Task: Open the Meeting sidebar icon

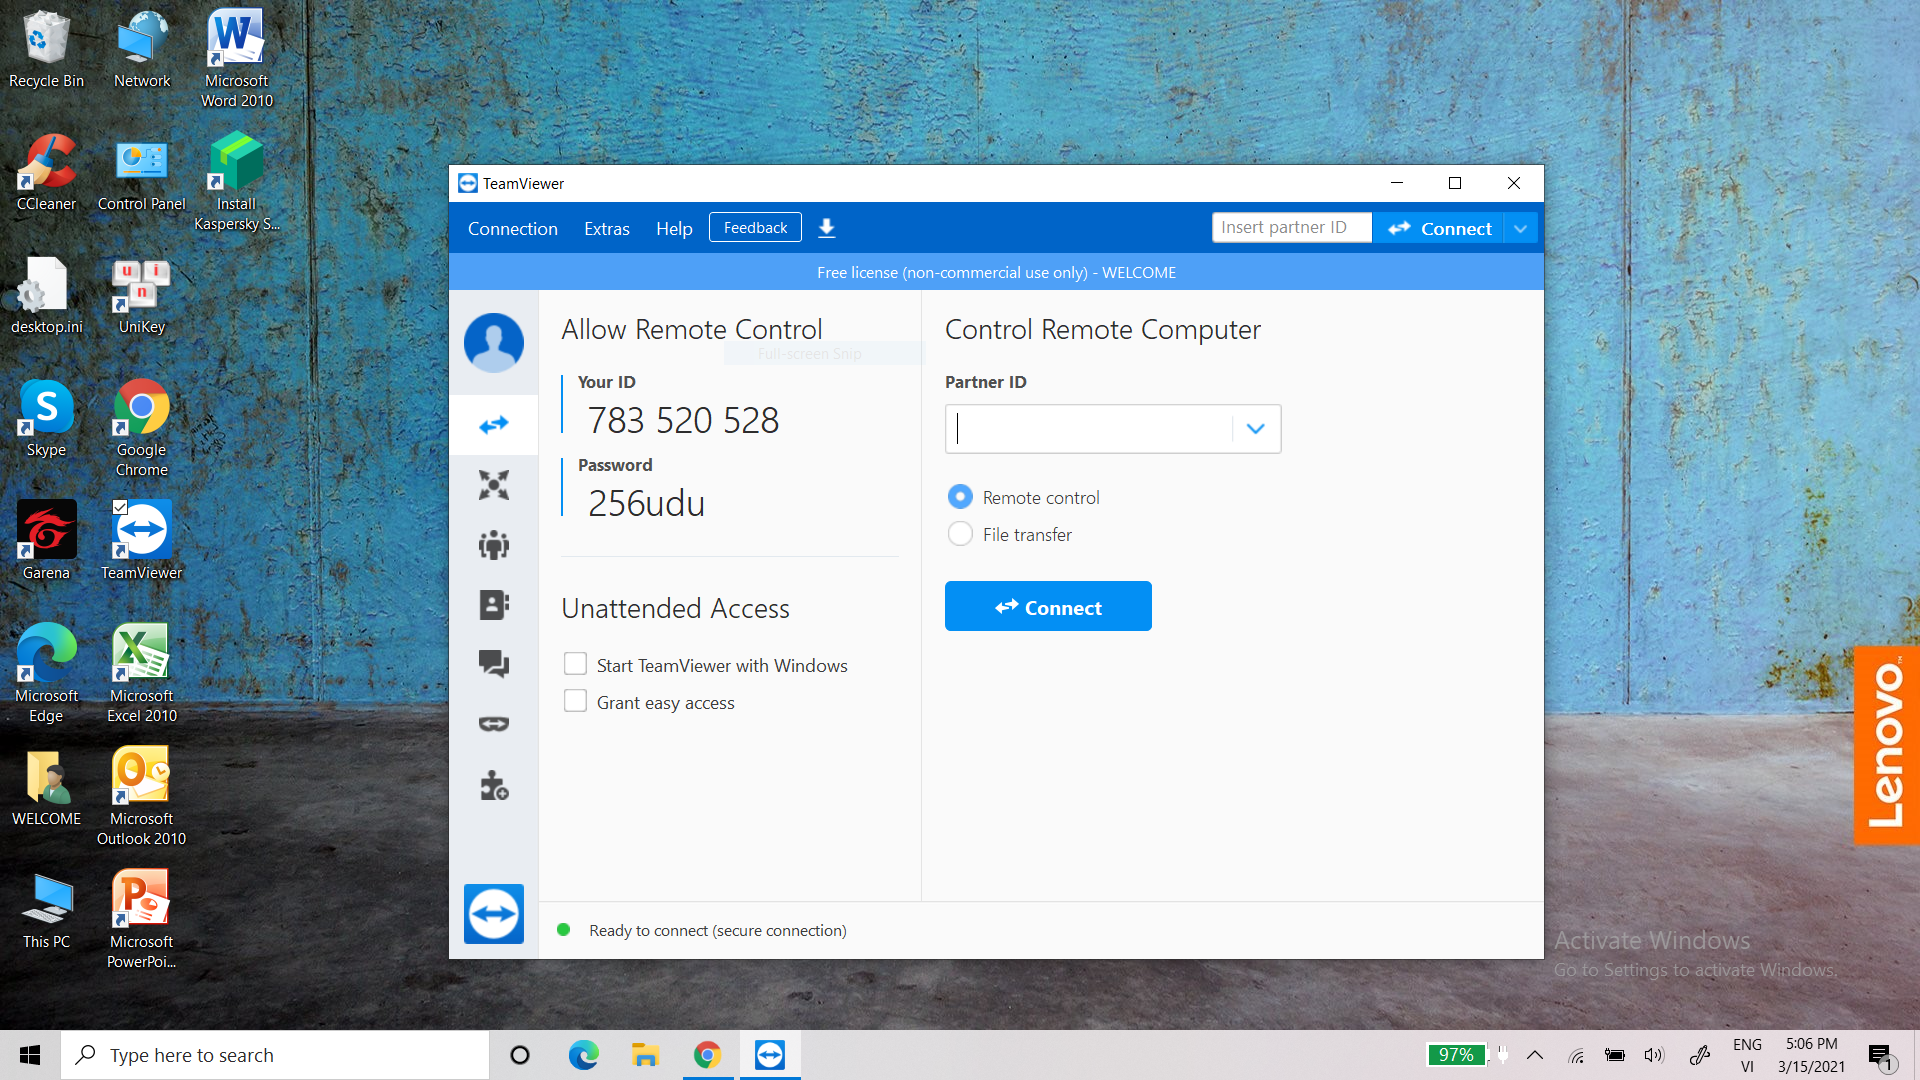Action: point(494,545)
